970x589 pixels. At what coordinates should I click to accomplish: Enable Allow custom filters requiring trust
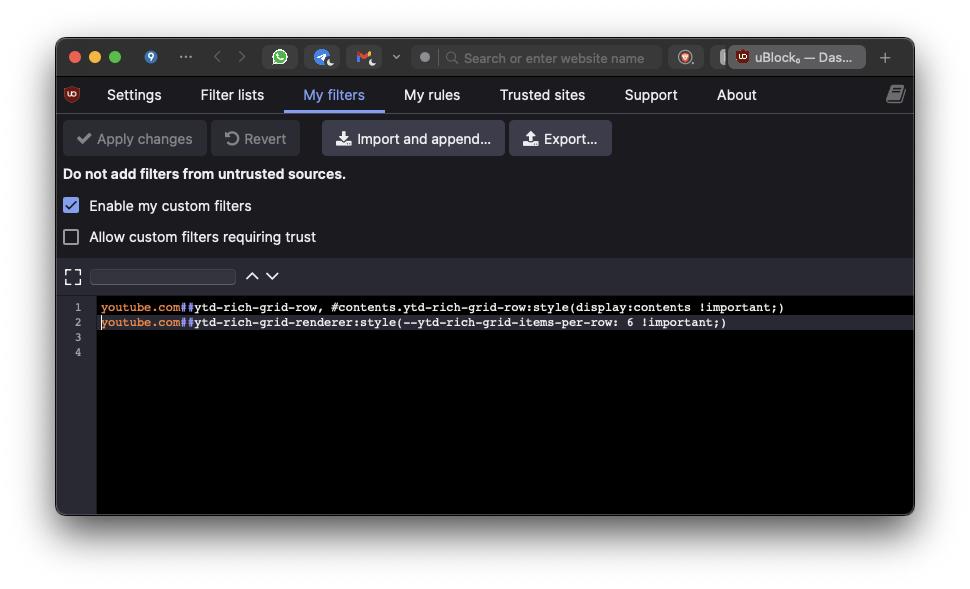pos(71,237)
